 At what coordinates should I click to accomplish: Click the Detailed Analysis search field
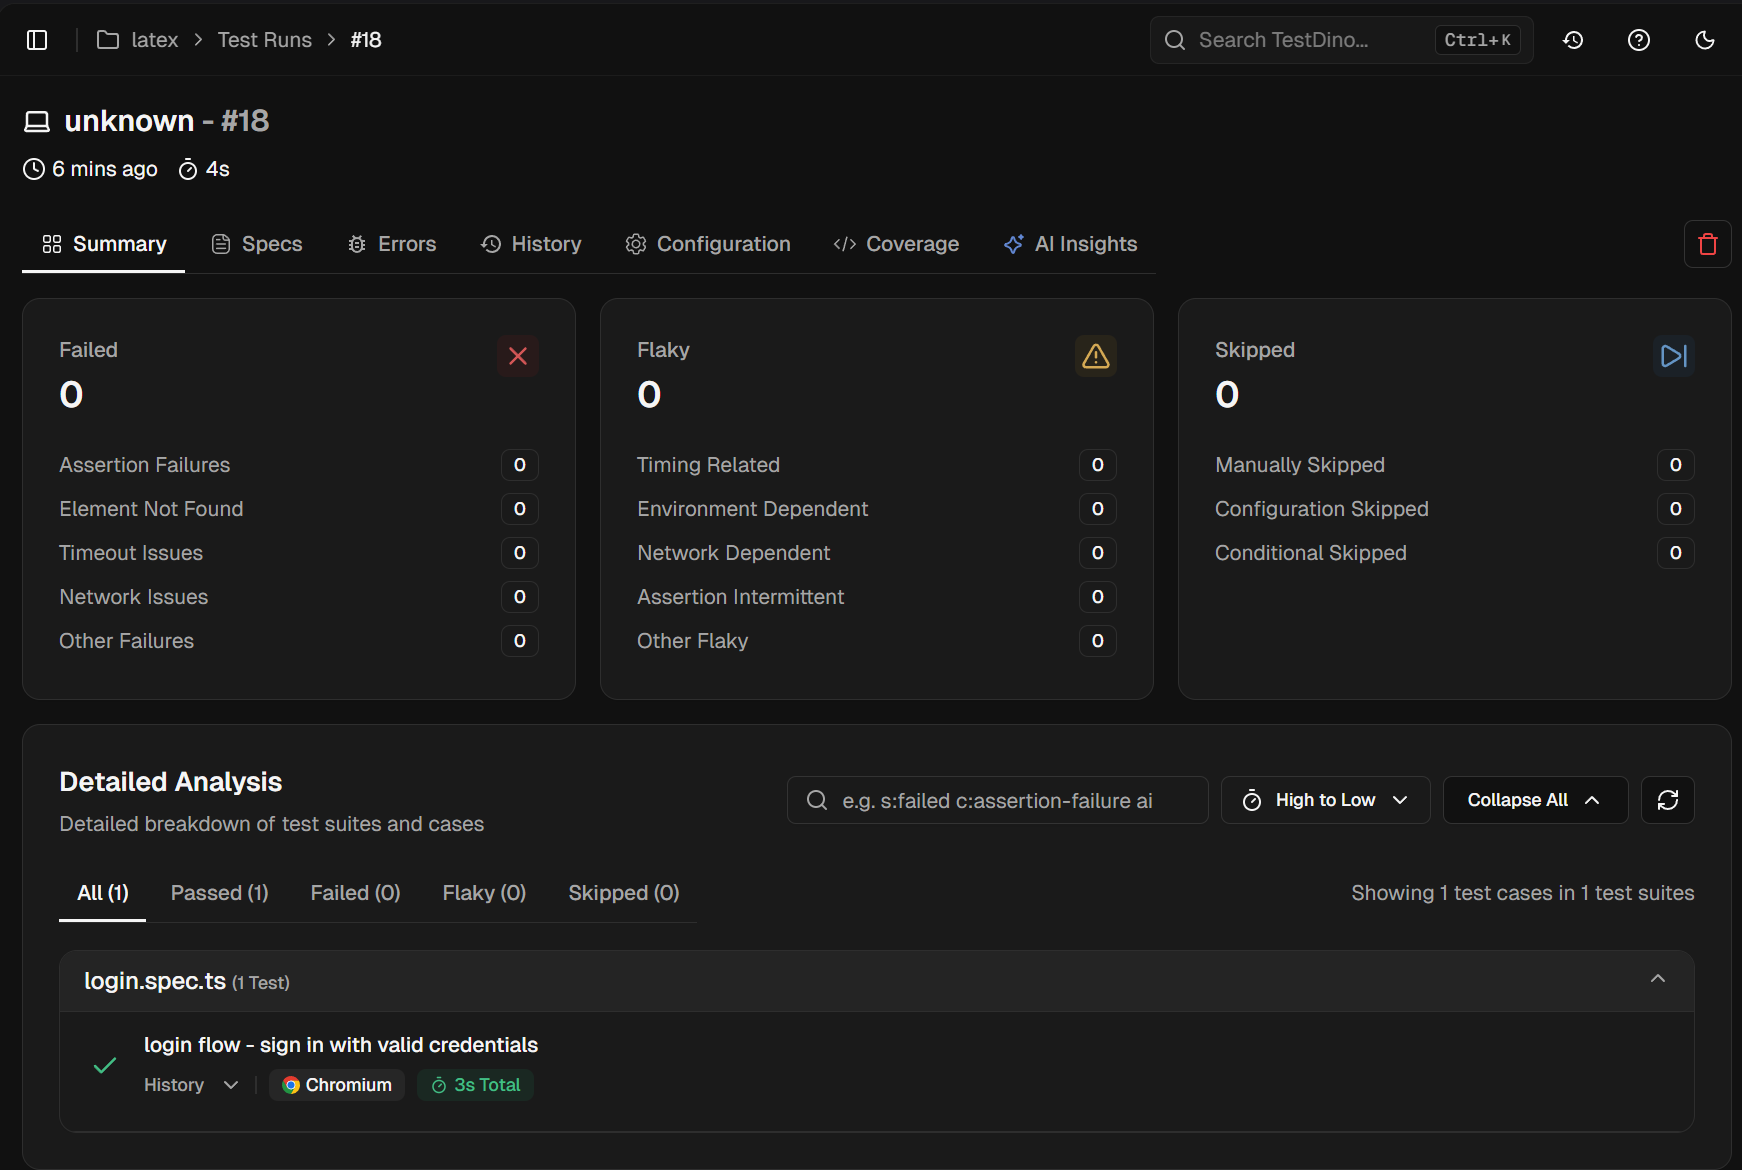coord(997,800)
